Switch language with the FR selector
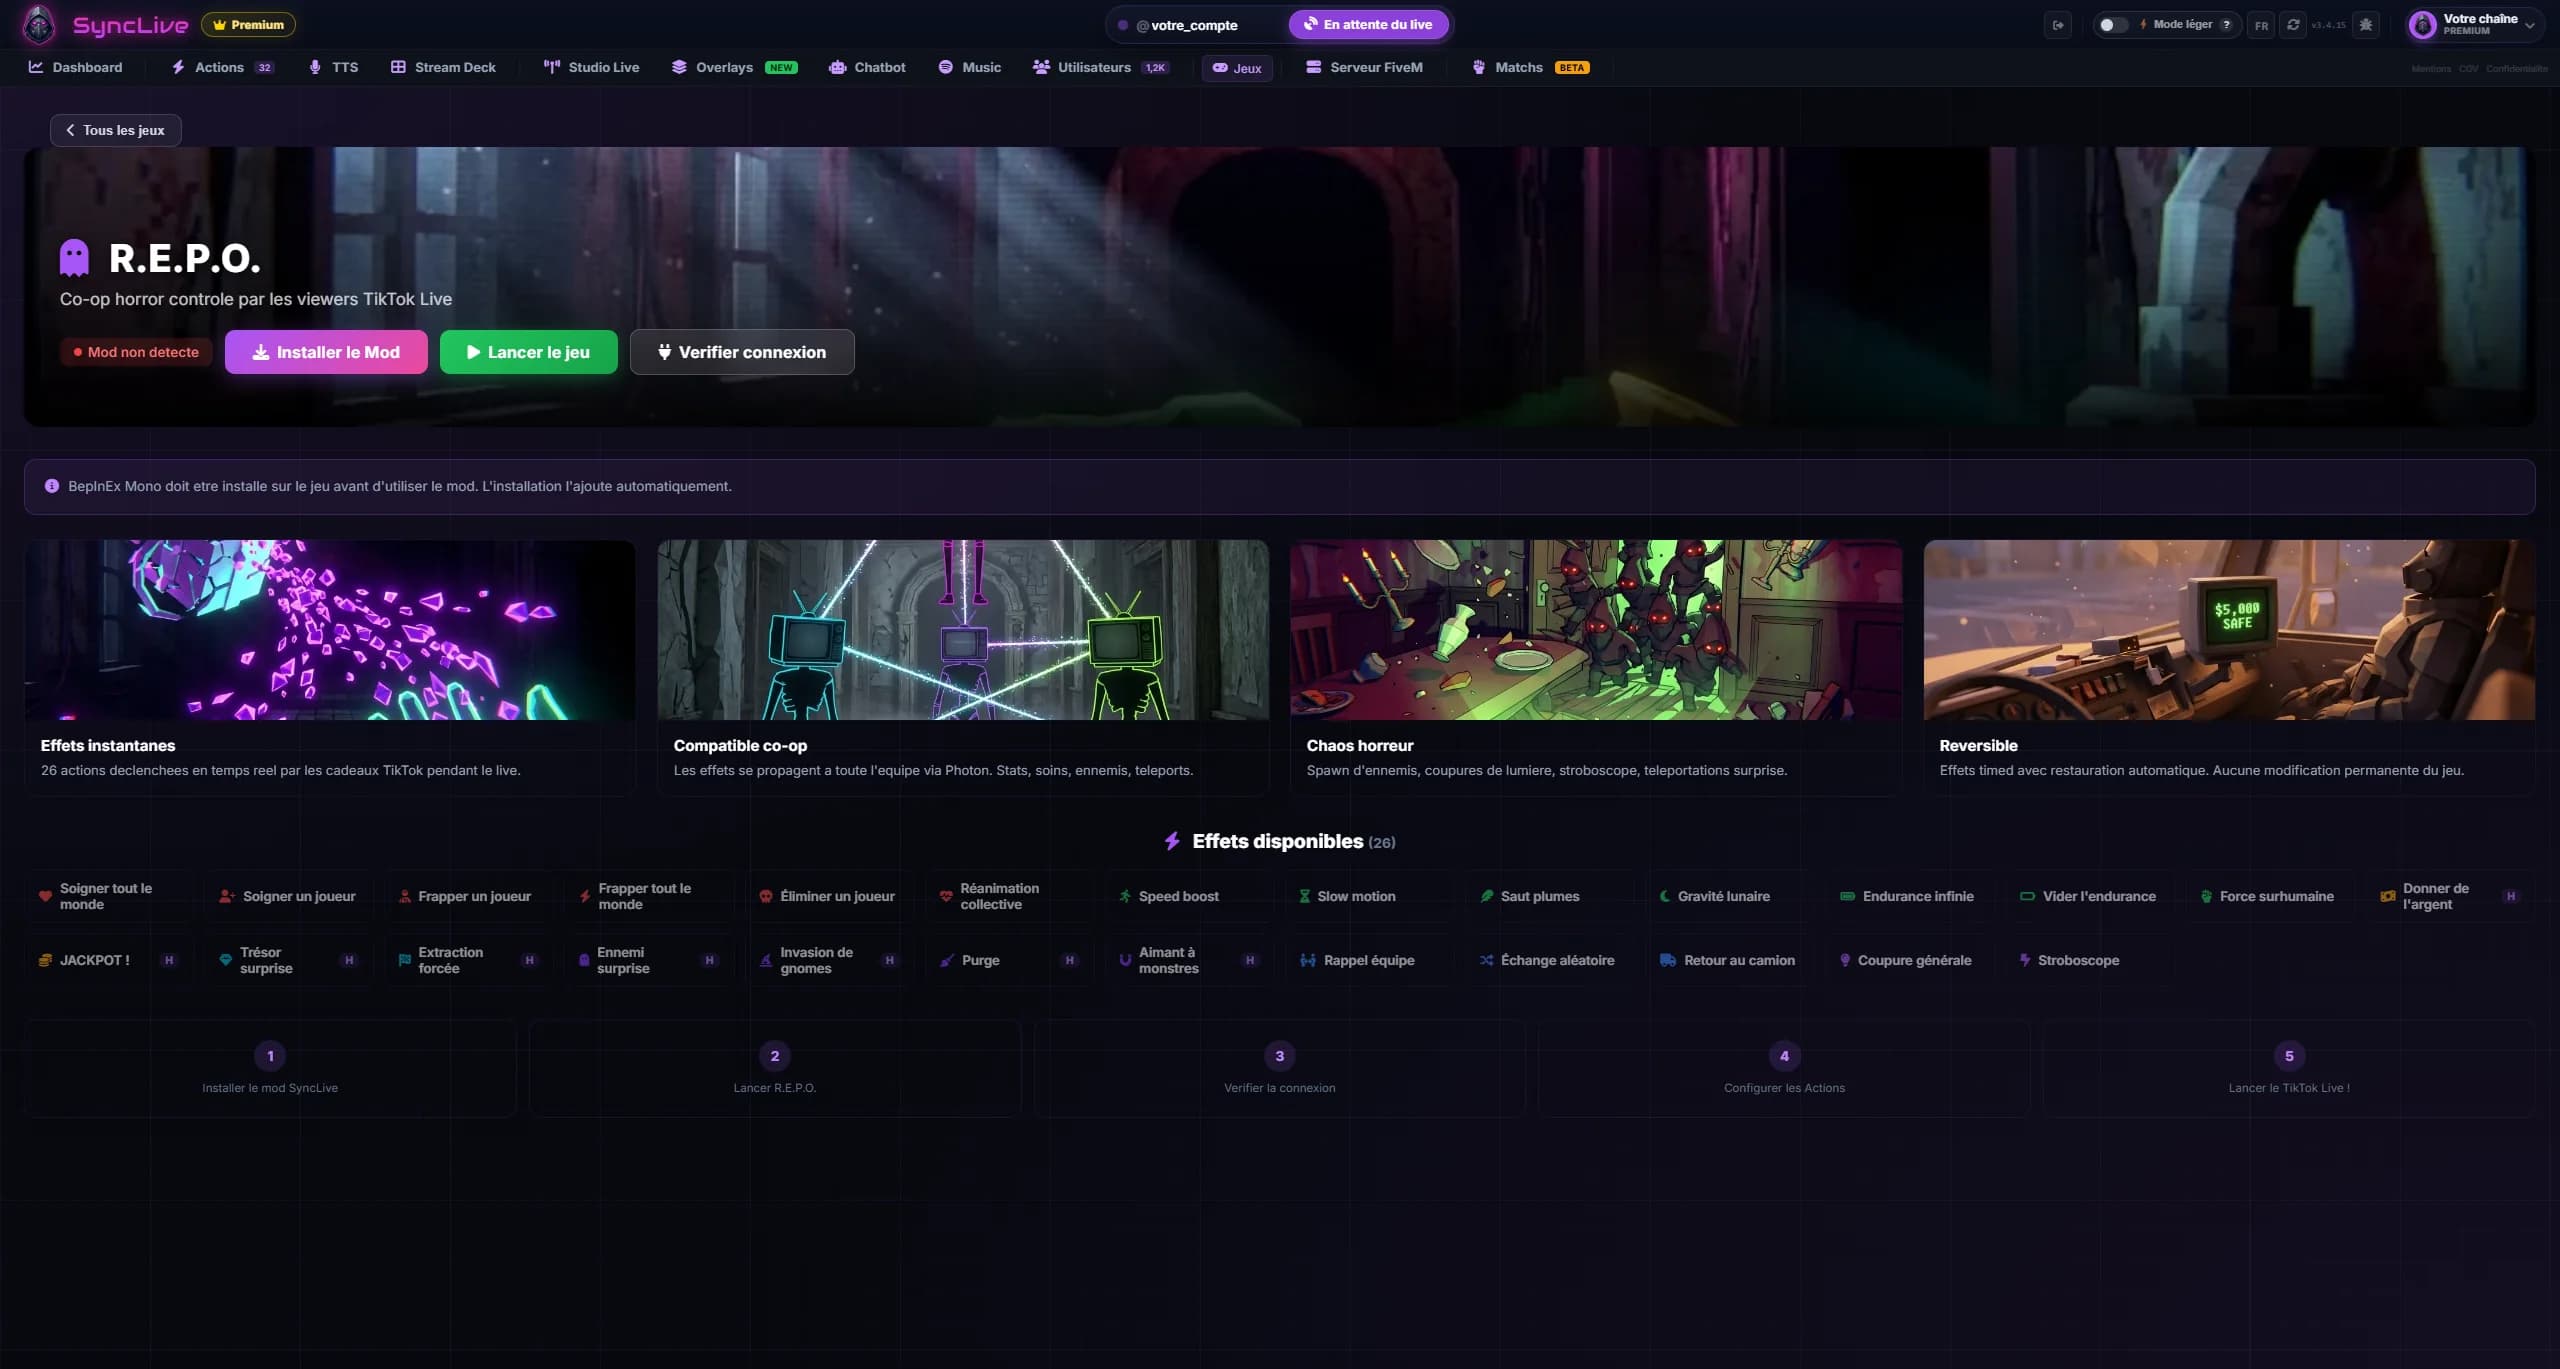This screenshot has height=1369, width=2560. tap(2261, 25)
